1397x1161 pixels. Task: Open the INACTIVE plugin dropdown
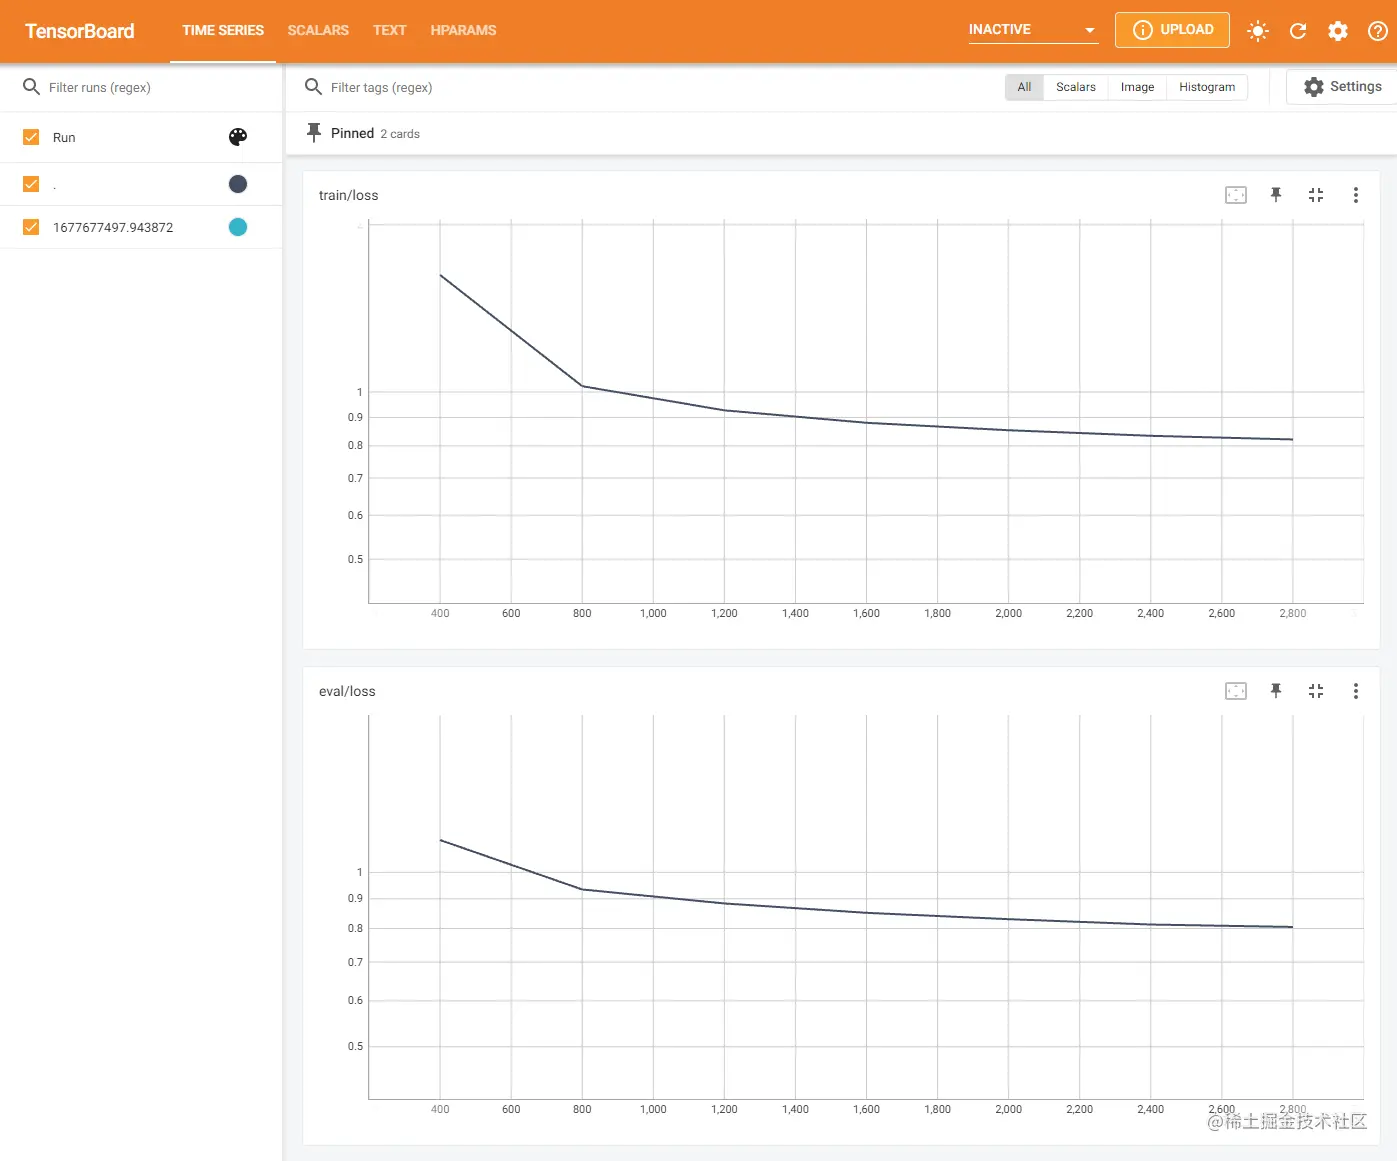1033,30
